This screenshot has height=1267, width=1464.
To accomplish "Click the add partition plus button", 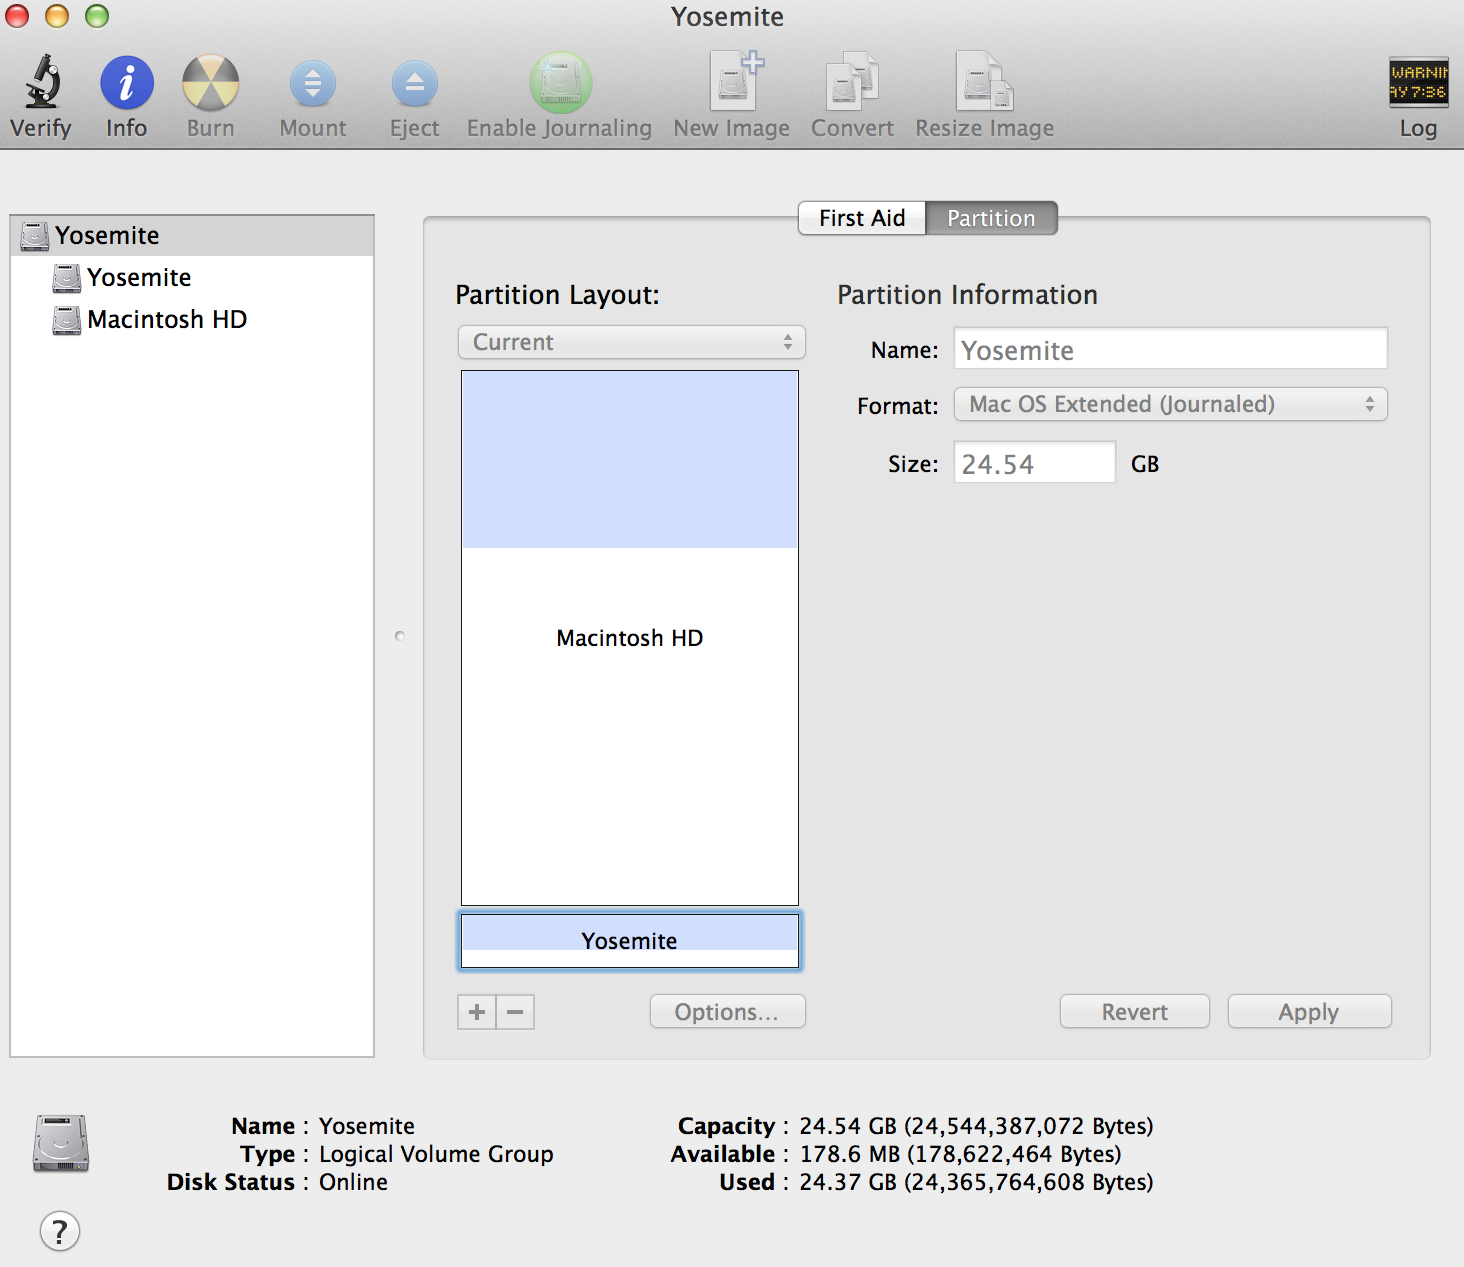I will point(477,1012).
